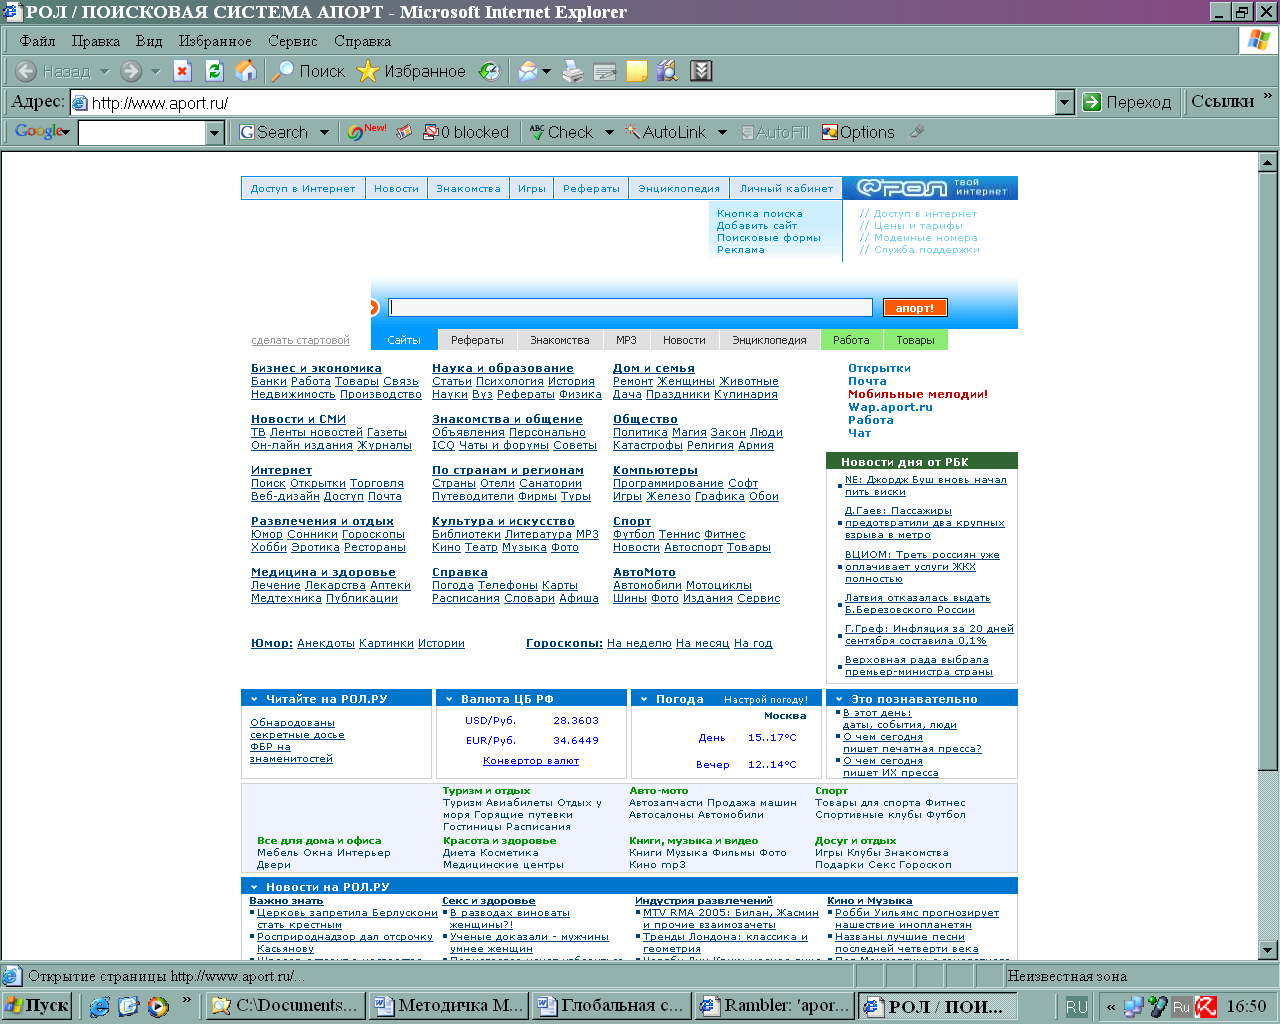The width and height of the screenshot is (1280, 1024).
Task: Click the highlighter pen toolbar icon
Action: pyautogui.click(x=917, y=131)
